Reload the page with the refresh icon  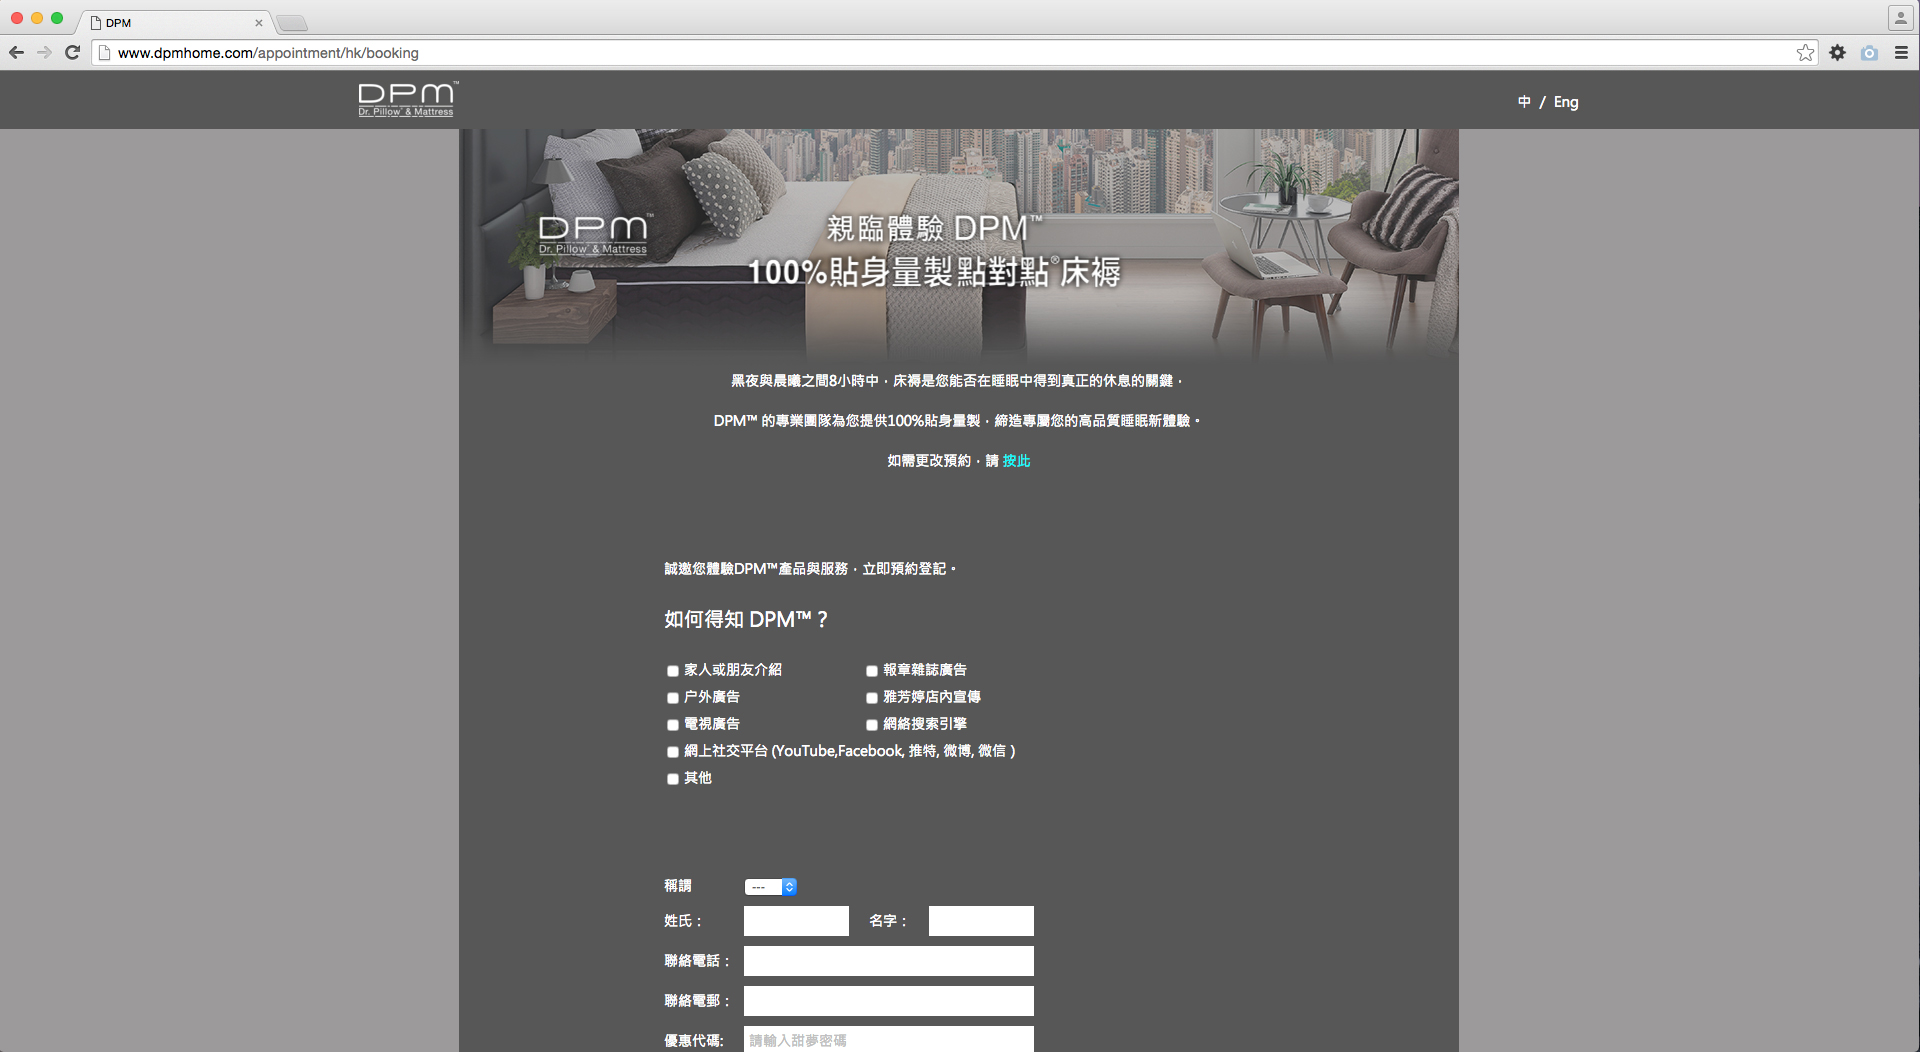click(72, 53)
